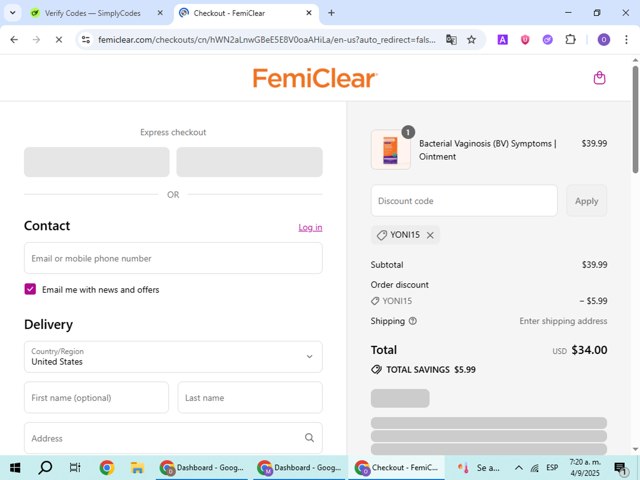Click the TOTAL SAVINGS $5.99 text
This screenshot has width=640, height=480.
click(431, 370)
